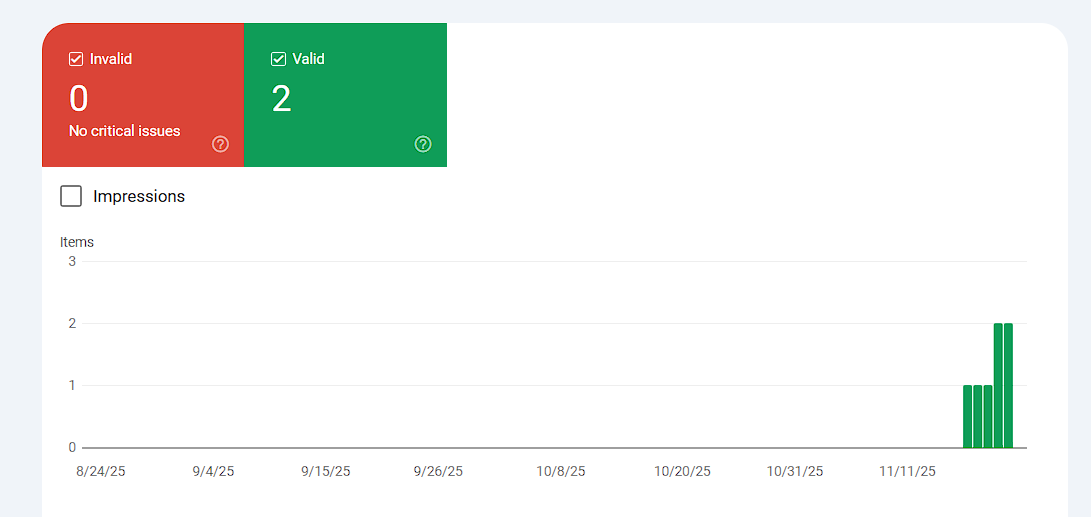Click the last green bar in the chart

click(1008, 385)
